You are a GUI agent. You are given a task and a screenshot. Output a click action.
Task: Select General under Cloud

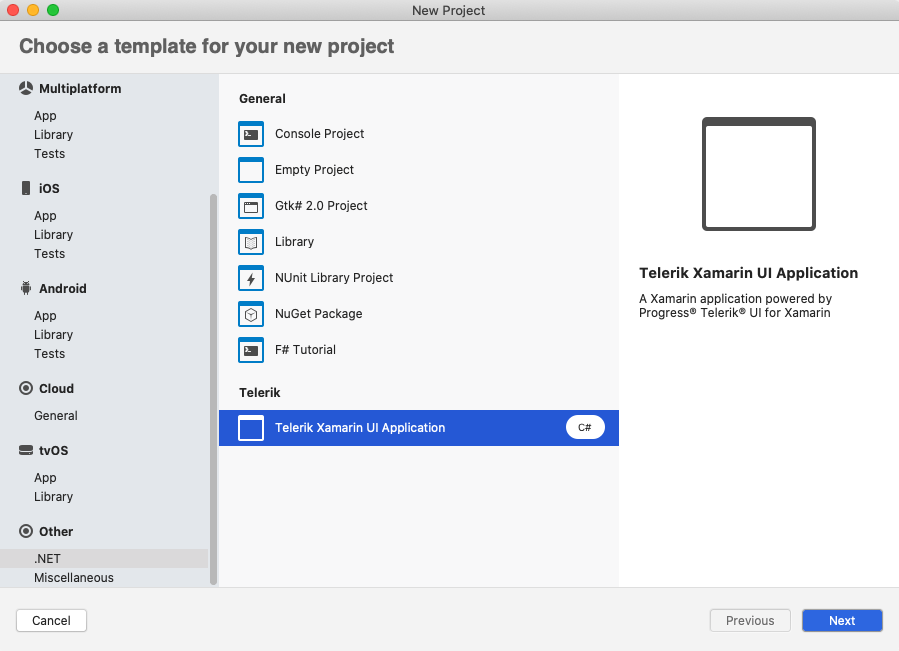[56, 415]
